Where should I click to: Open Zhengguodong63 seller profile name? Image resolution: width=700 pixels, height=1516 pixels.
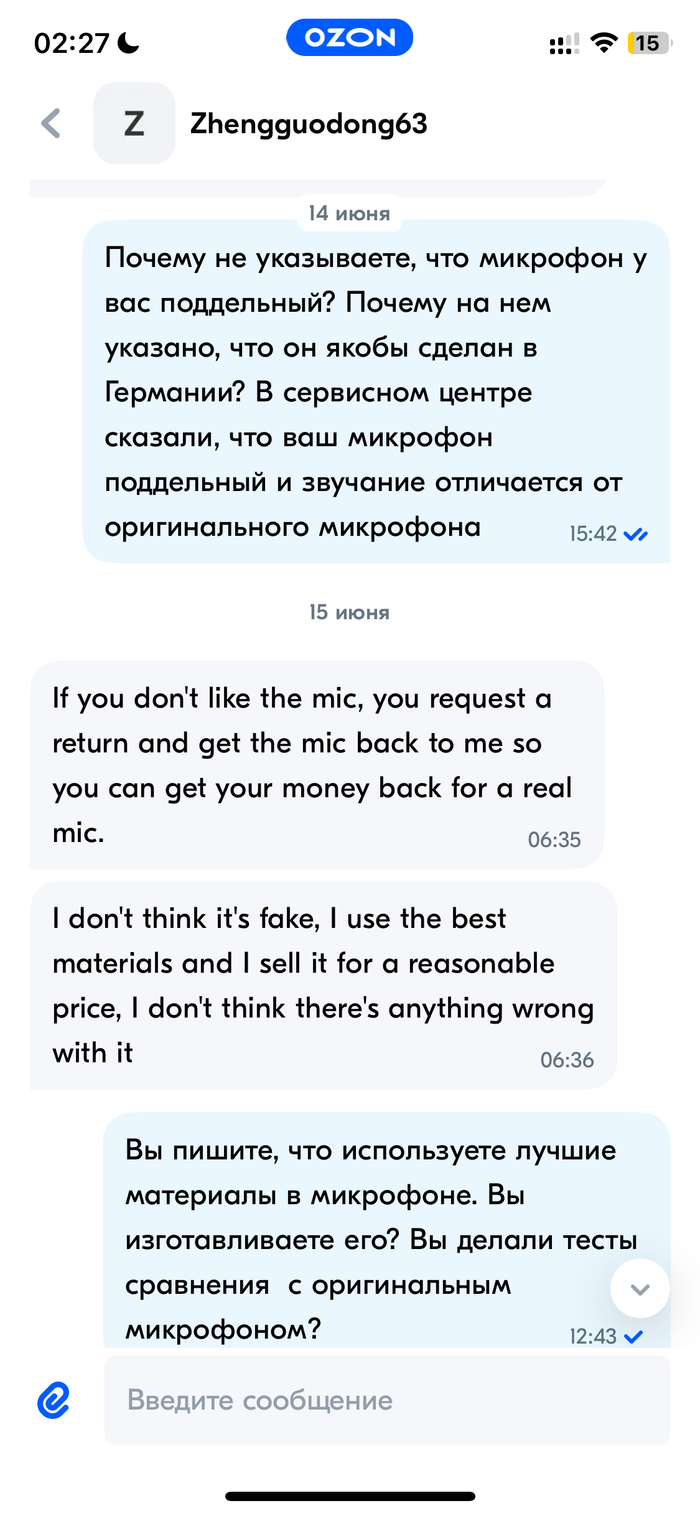[308, 125]
